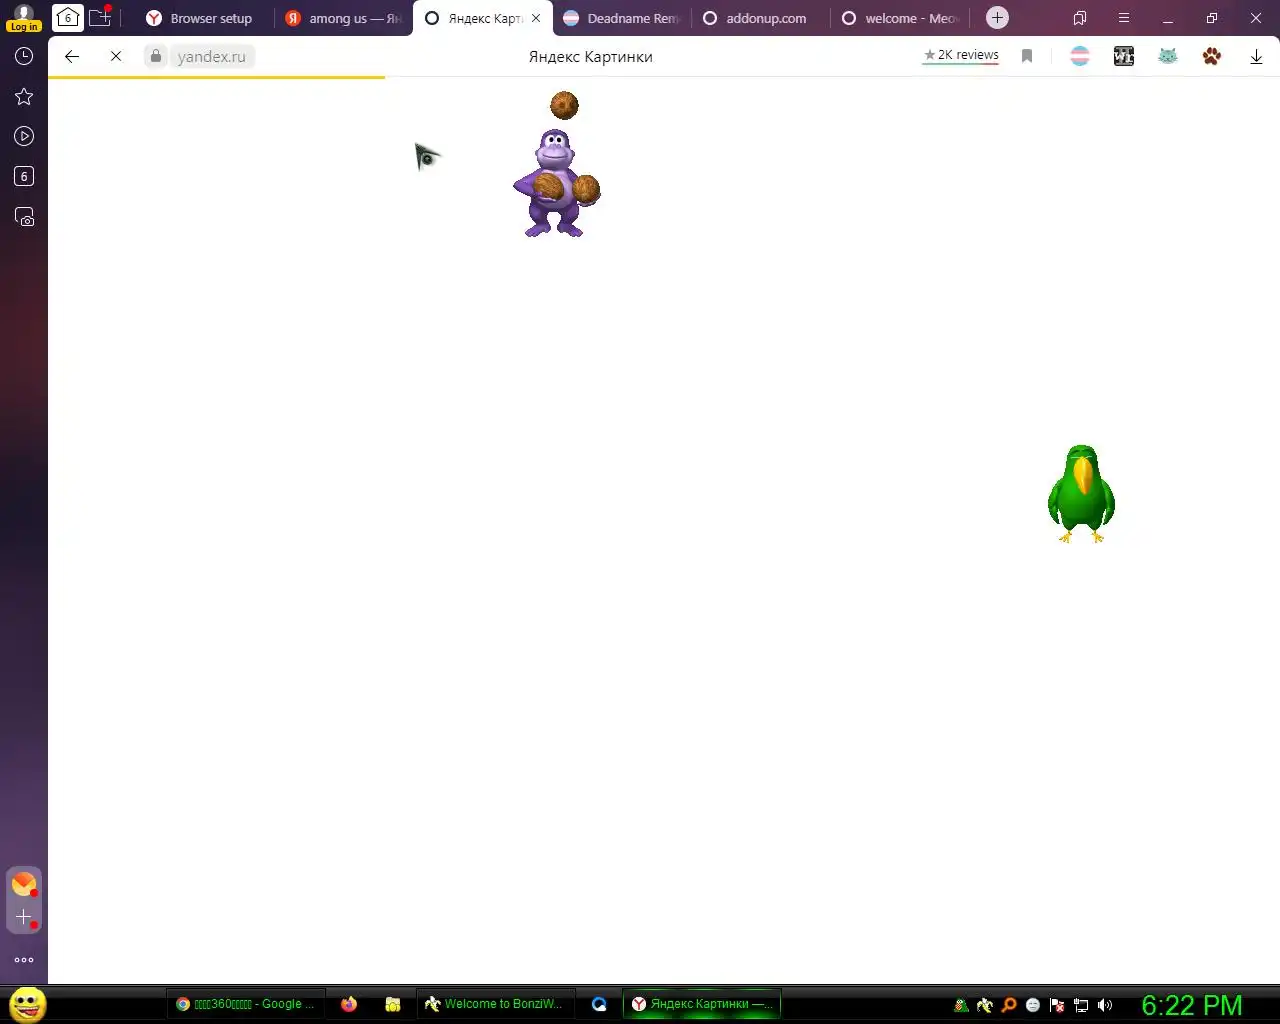Click the purple BonziBuddy gorilla character
Screen dimensions: 1280x1024
point(556,182)
